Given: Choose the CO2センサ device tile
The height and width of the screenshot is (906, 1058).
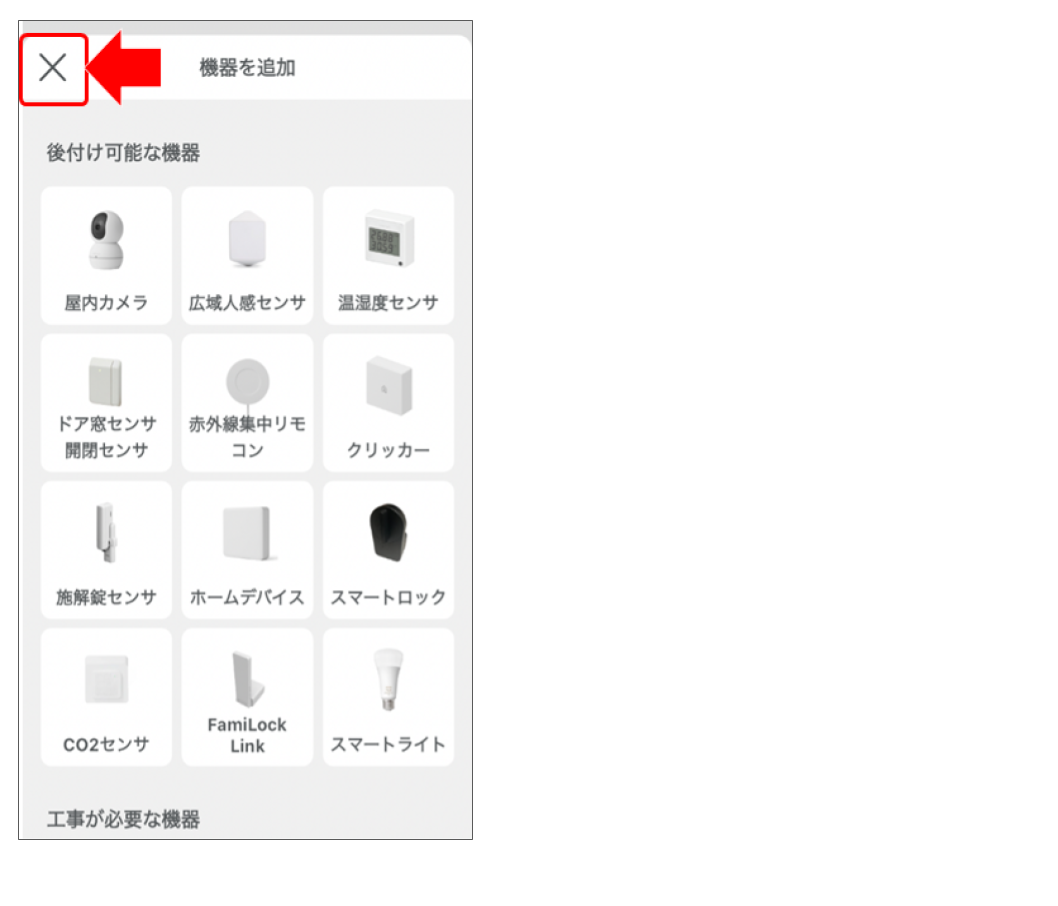Looking at the screenshot, I should 106,697.
